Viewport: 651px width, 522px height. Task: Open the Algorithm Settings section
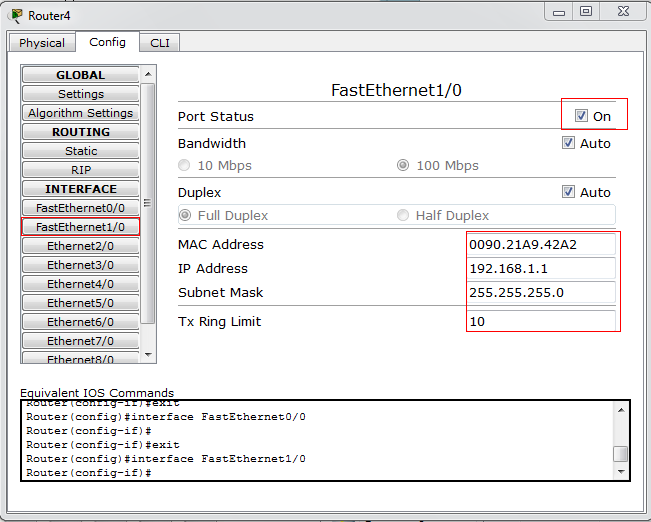[80, 113]
